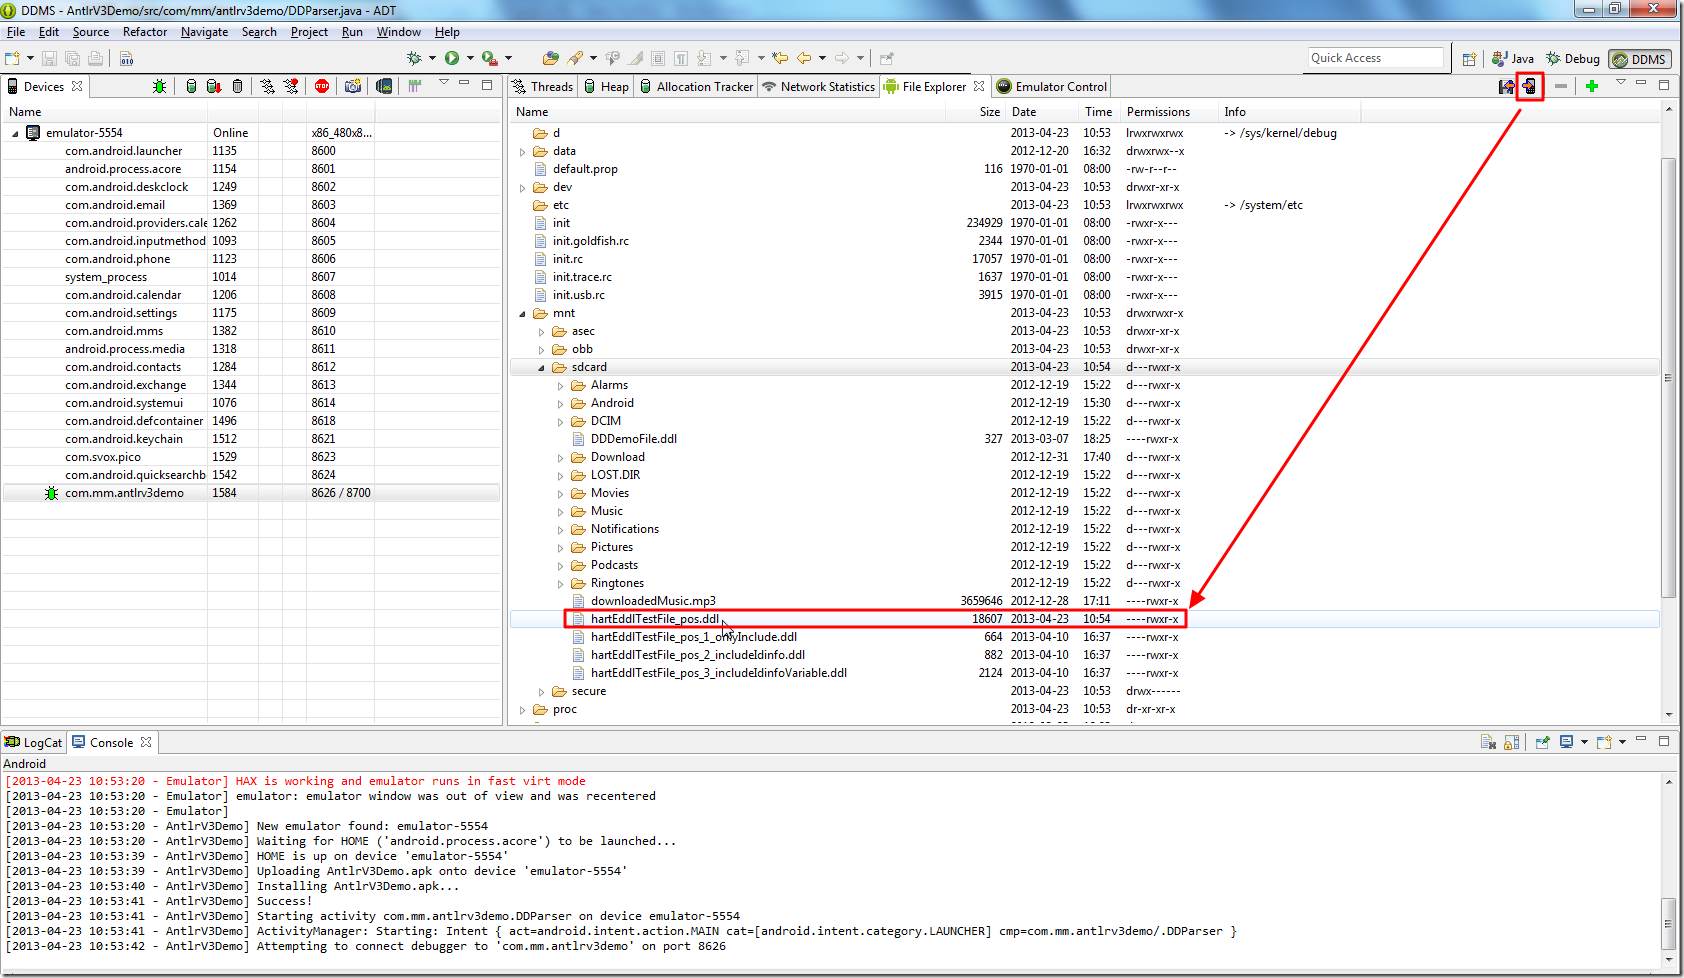Viewport: 1684px width, 978px height.
Task: Click the Print icon in main toolbar
Action: point(95,59)
